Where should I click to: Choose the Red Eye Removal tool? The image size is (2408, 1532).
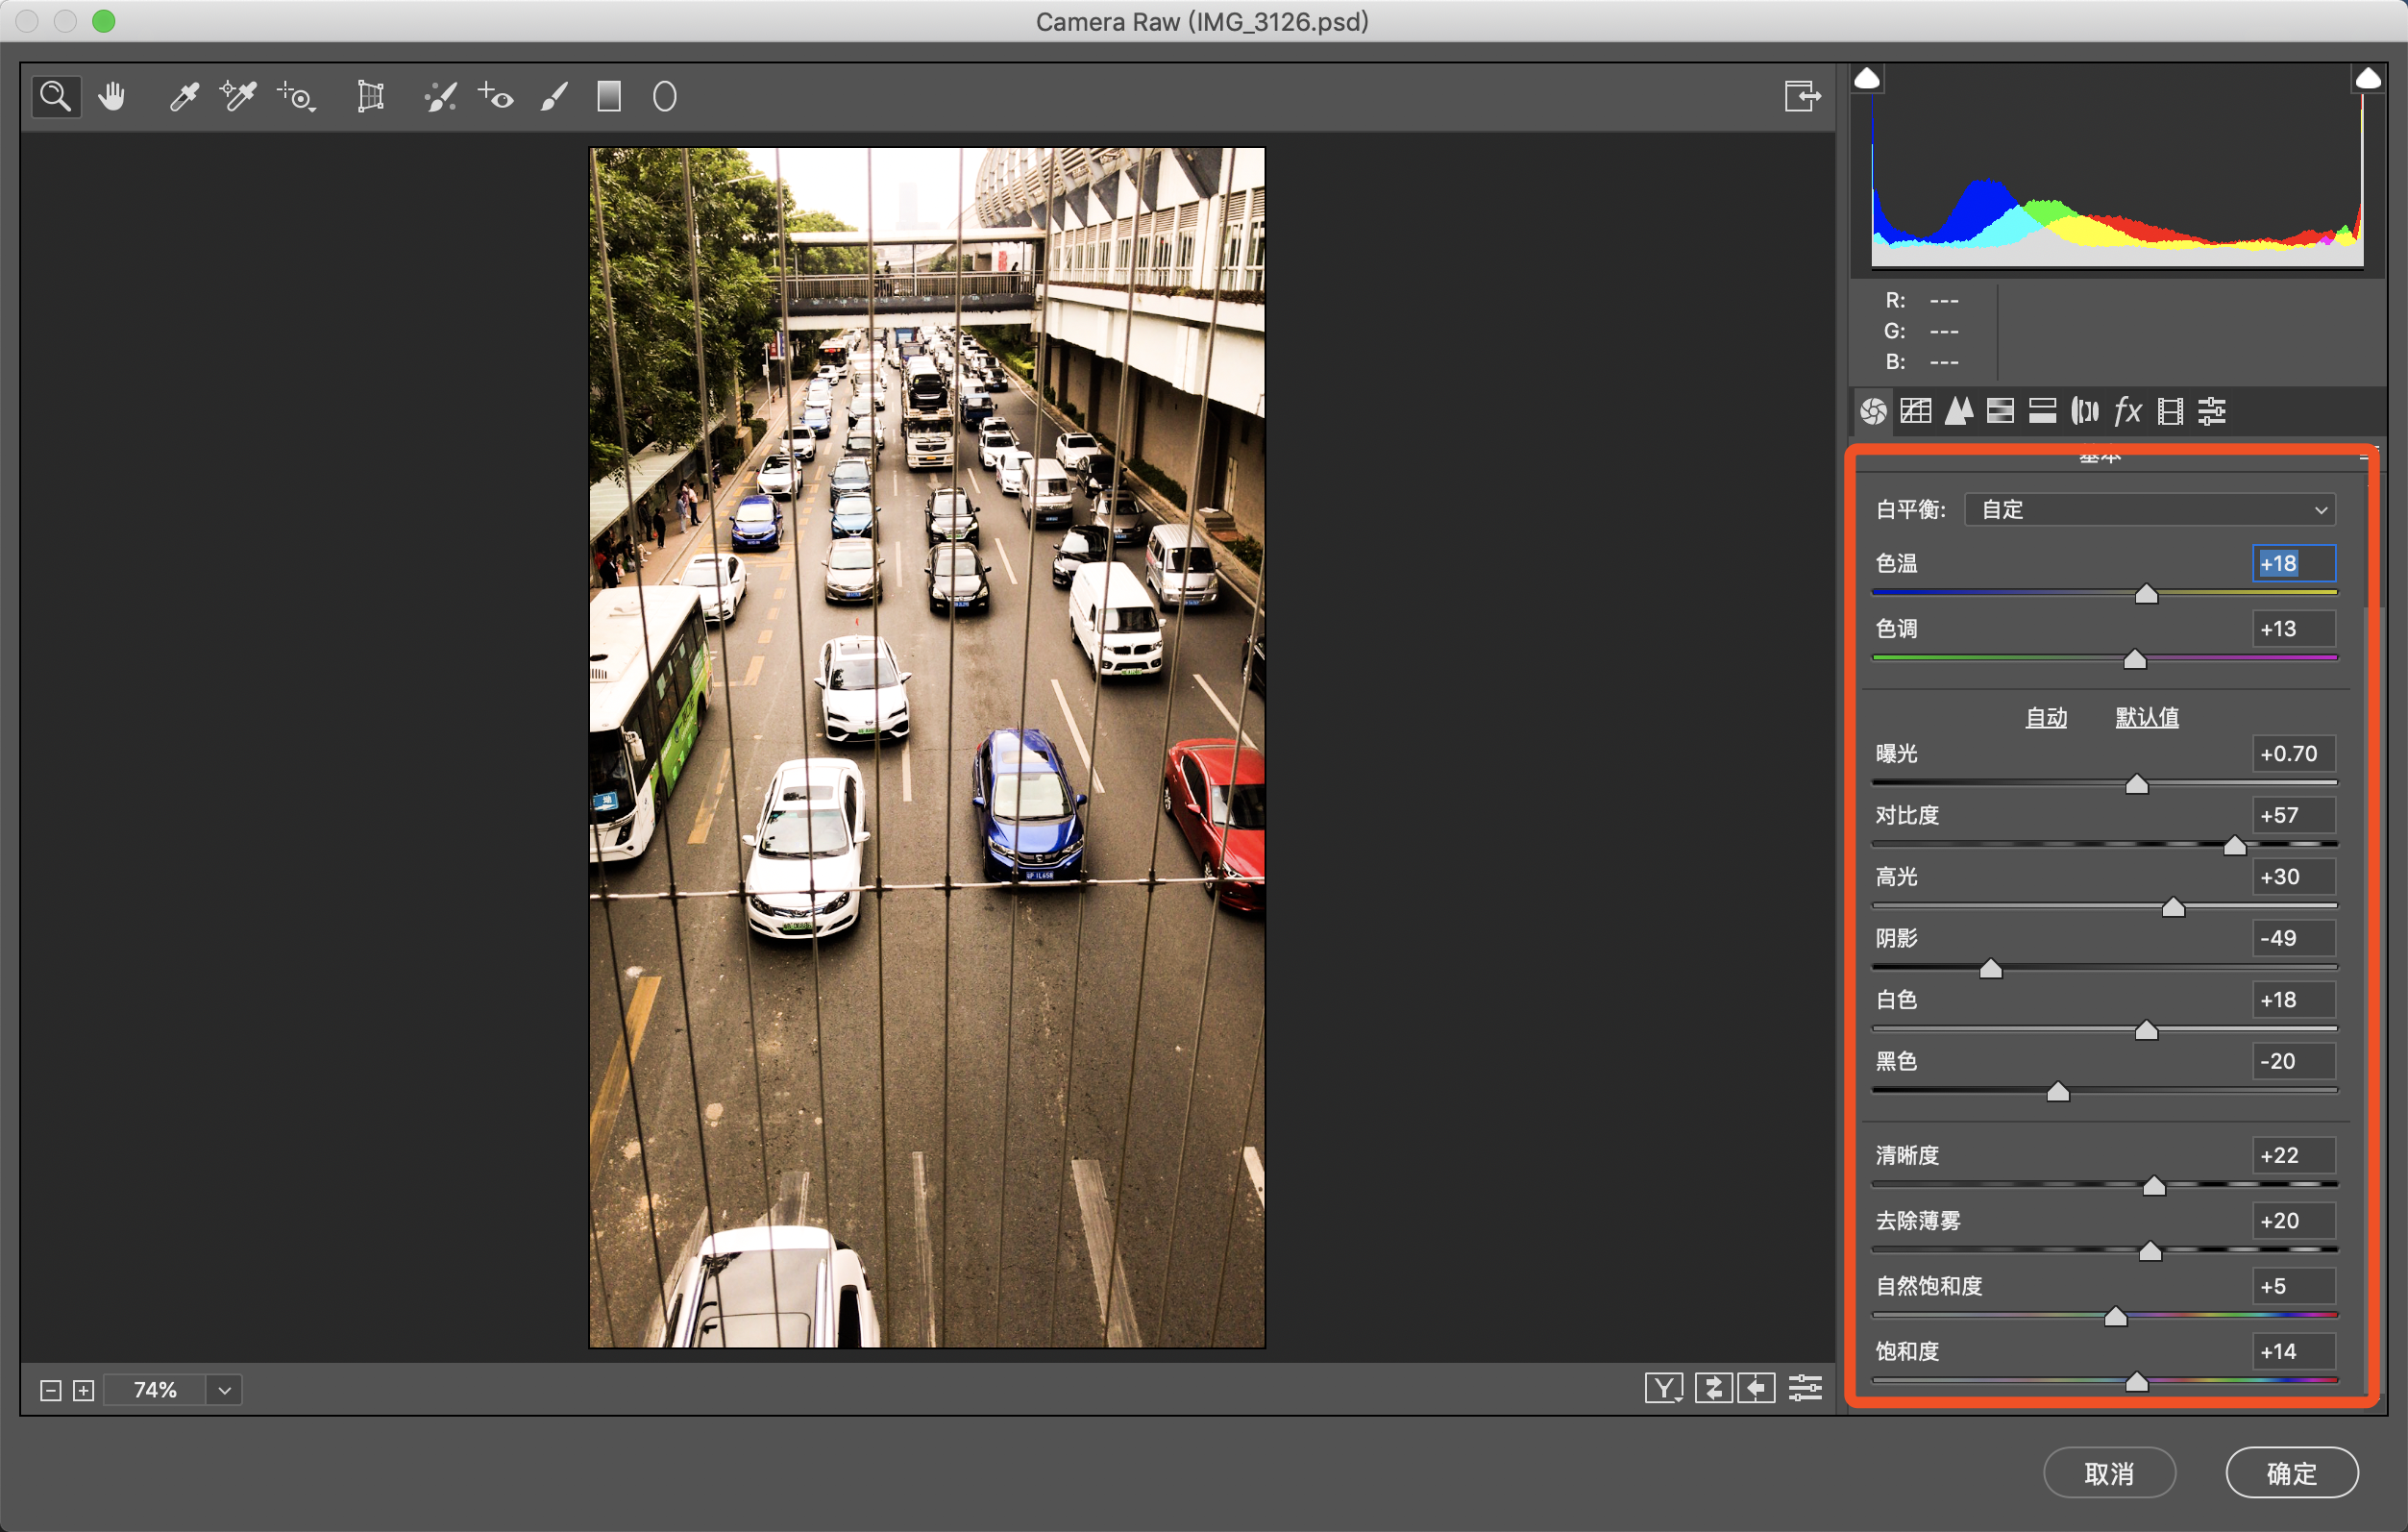tap(496, 97)
